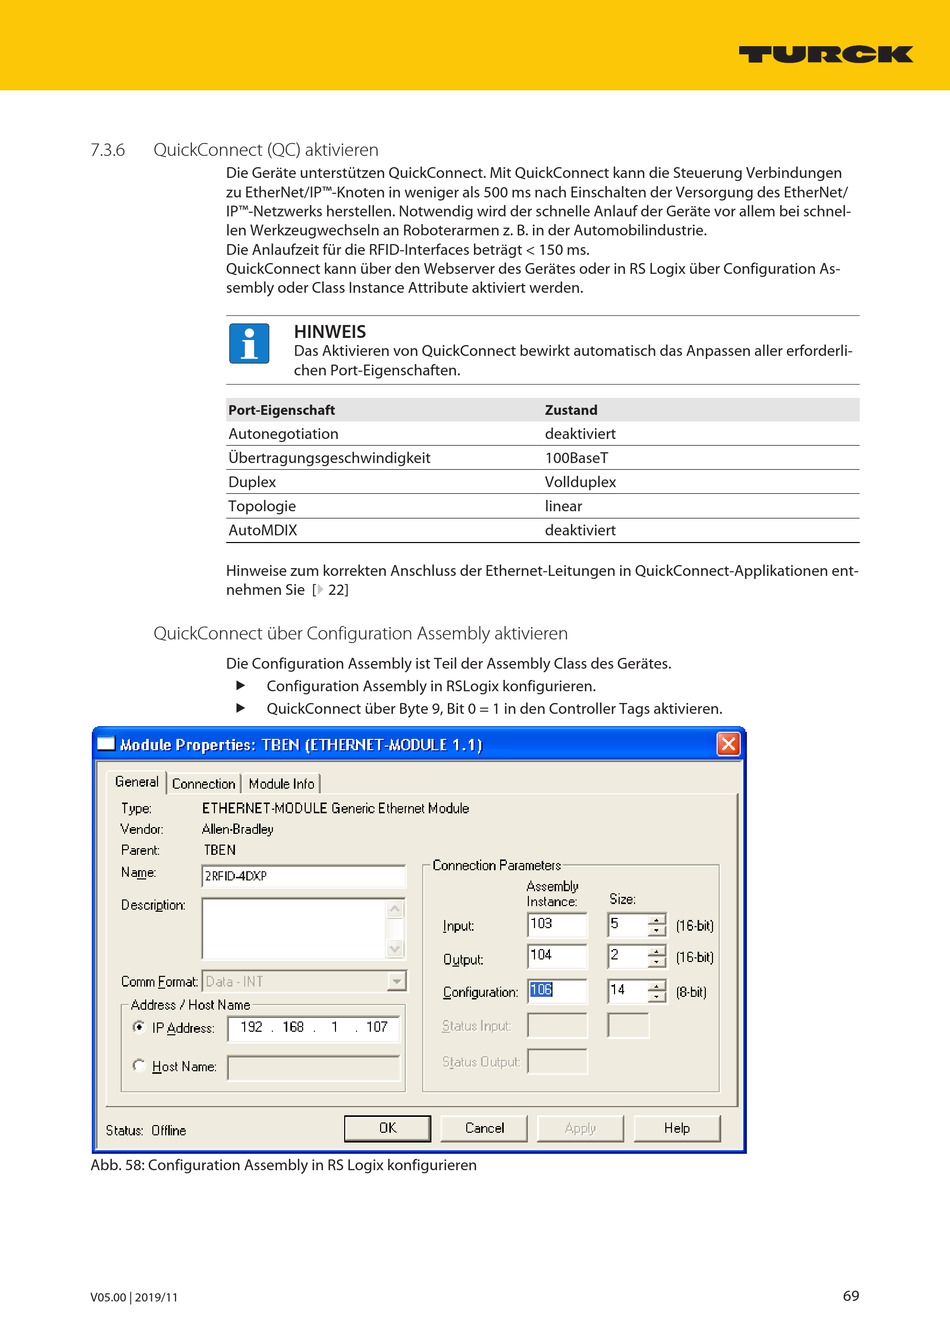The width and height of the screenshot is (950, 1343).
Task: Click the Output assembly instance field 104
Action: coord(557,956)
